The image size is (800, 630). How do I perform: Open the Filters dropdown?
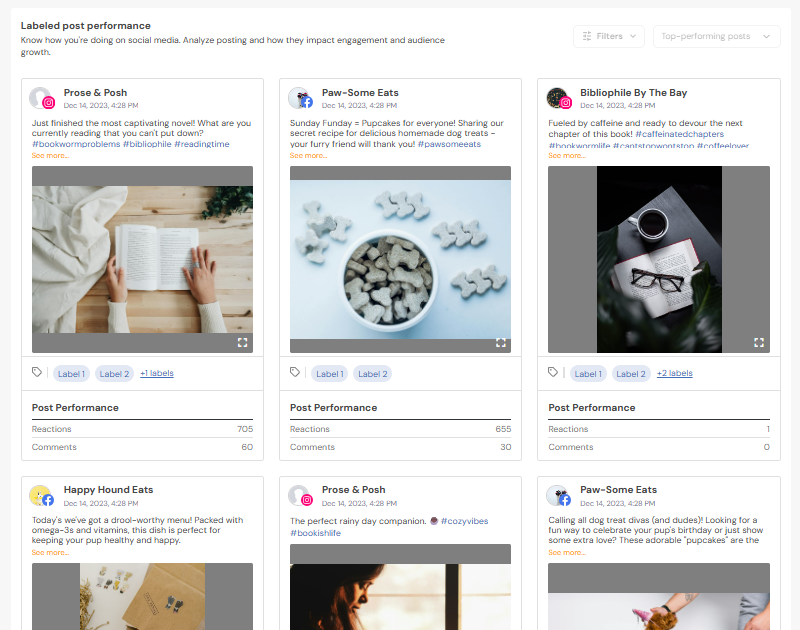coord(609,36)
